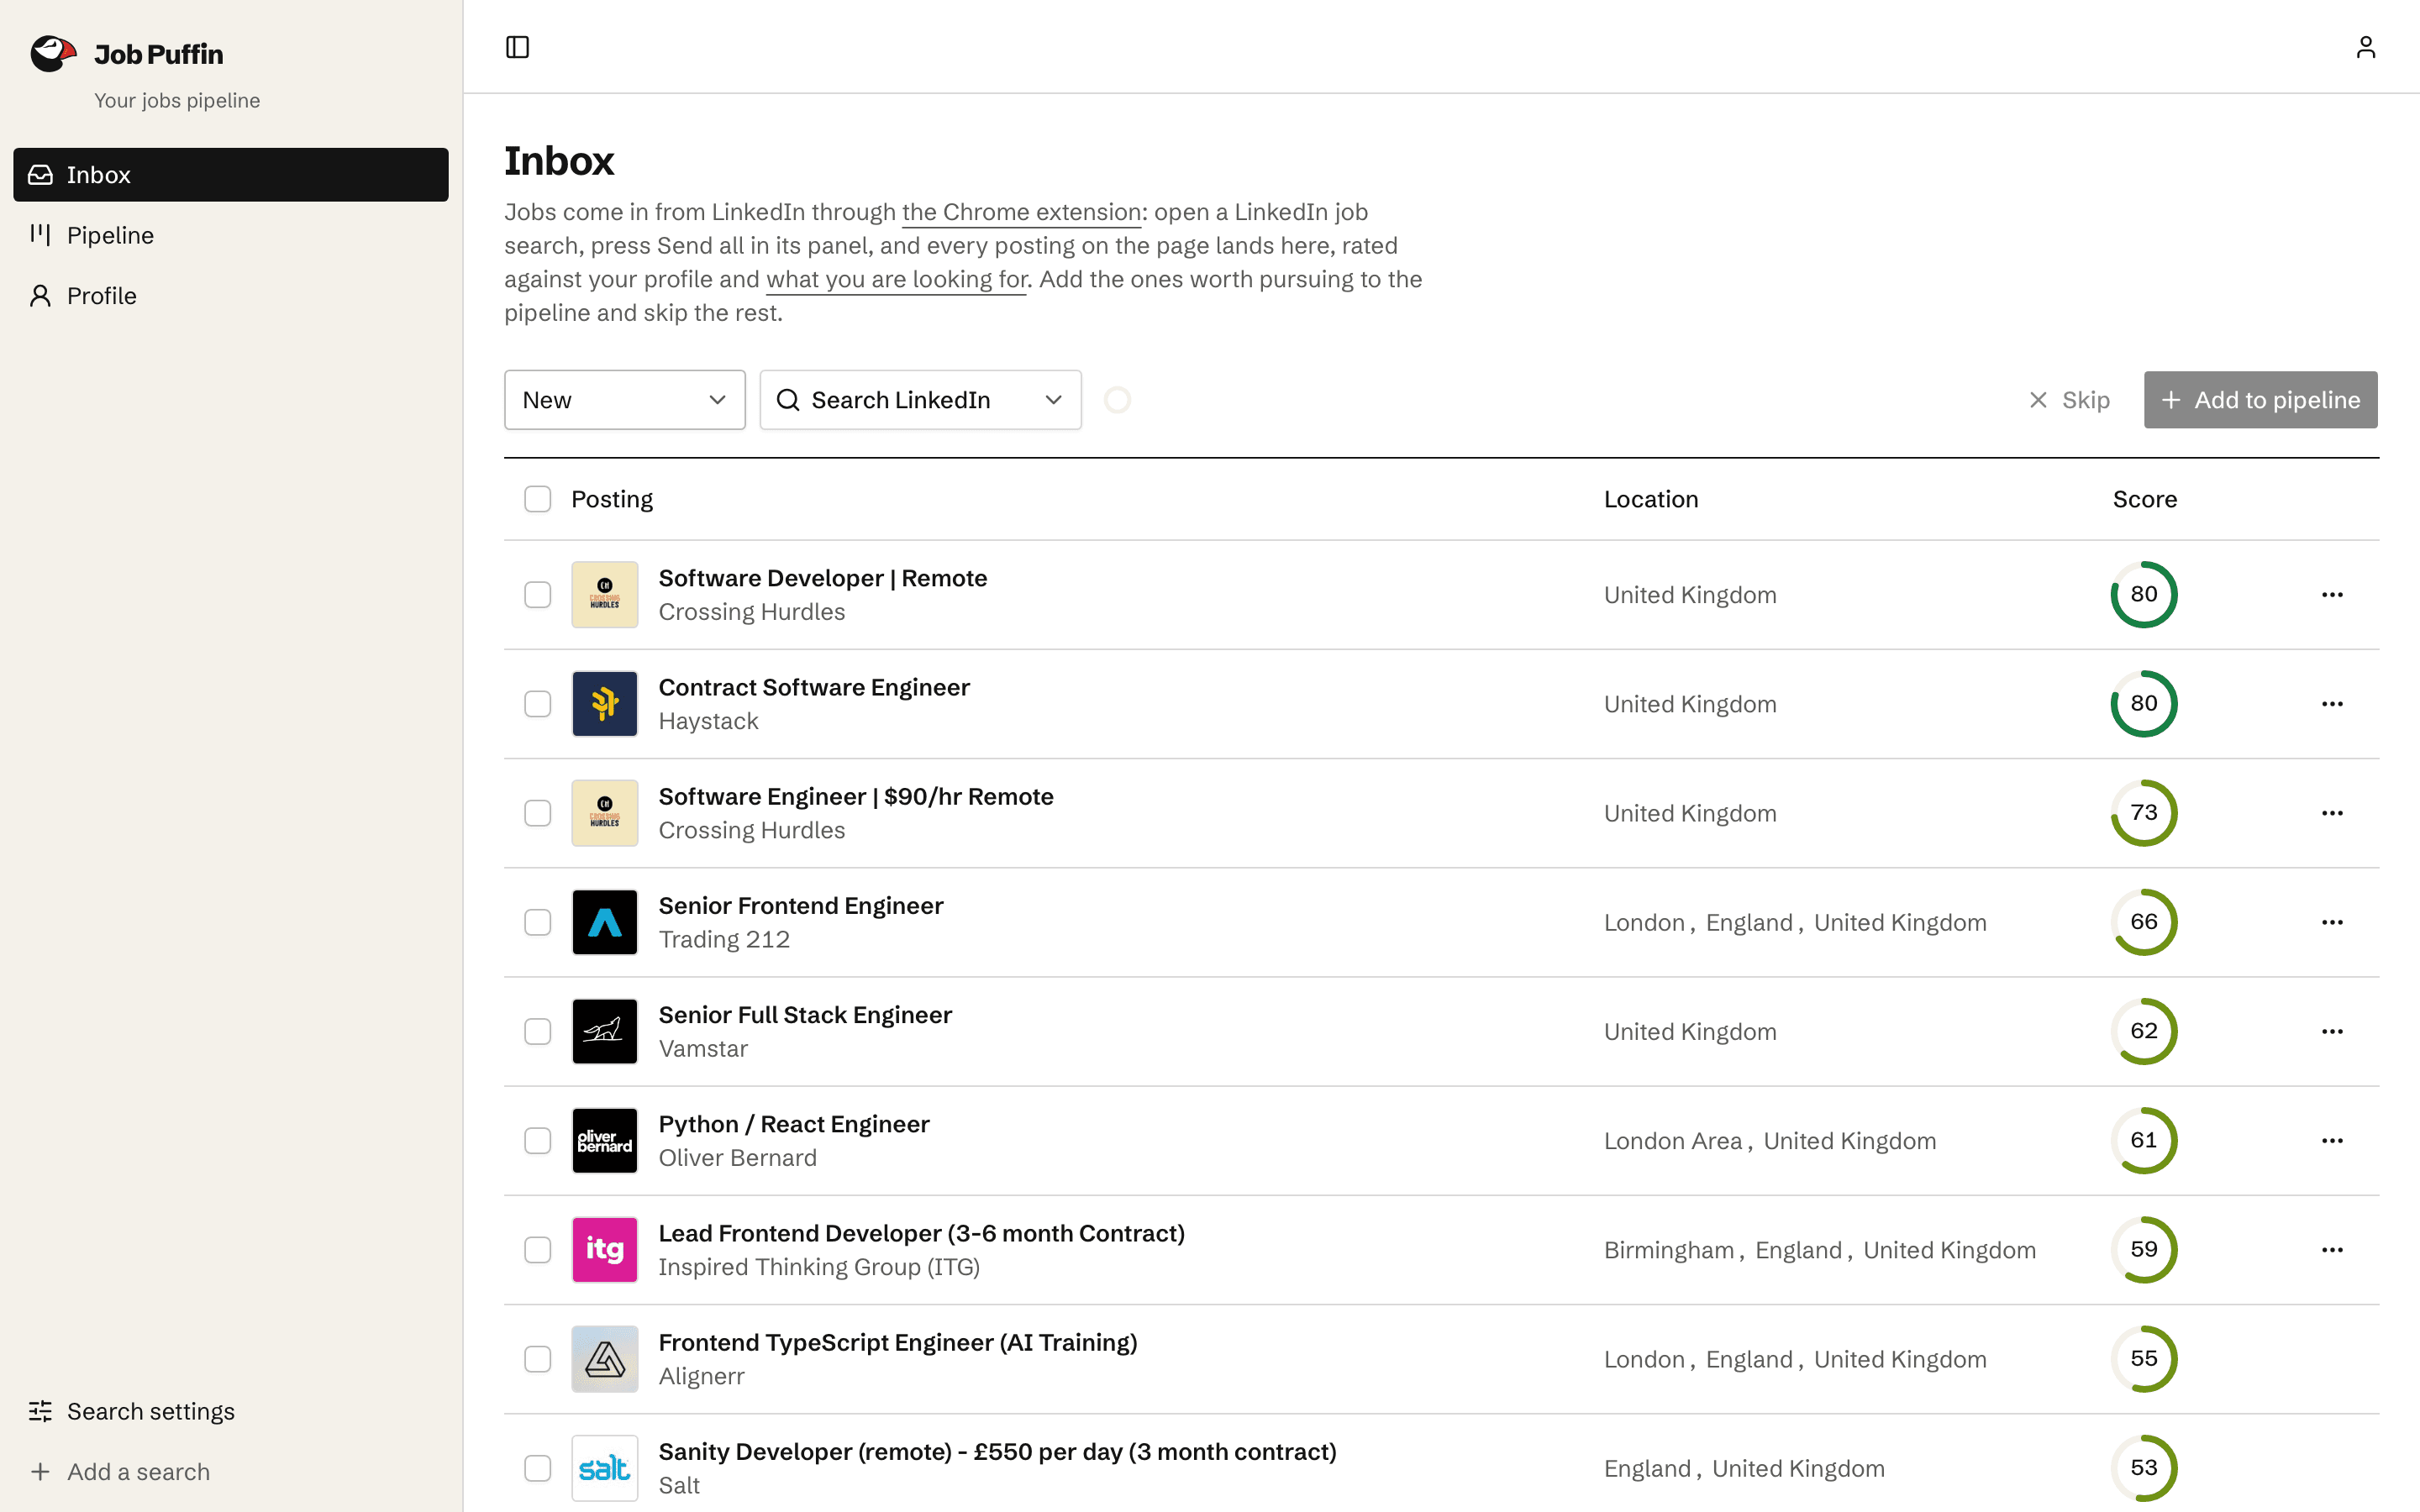Follow the what you are looking for link

click(x=896, y=279)
